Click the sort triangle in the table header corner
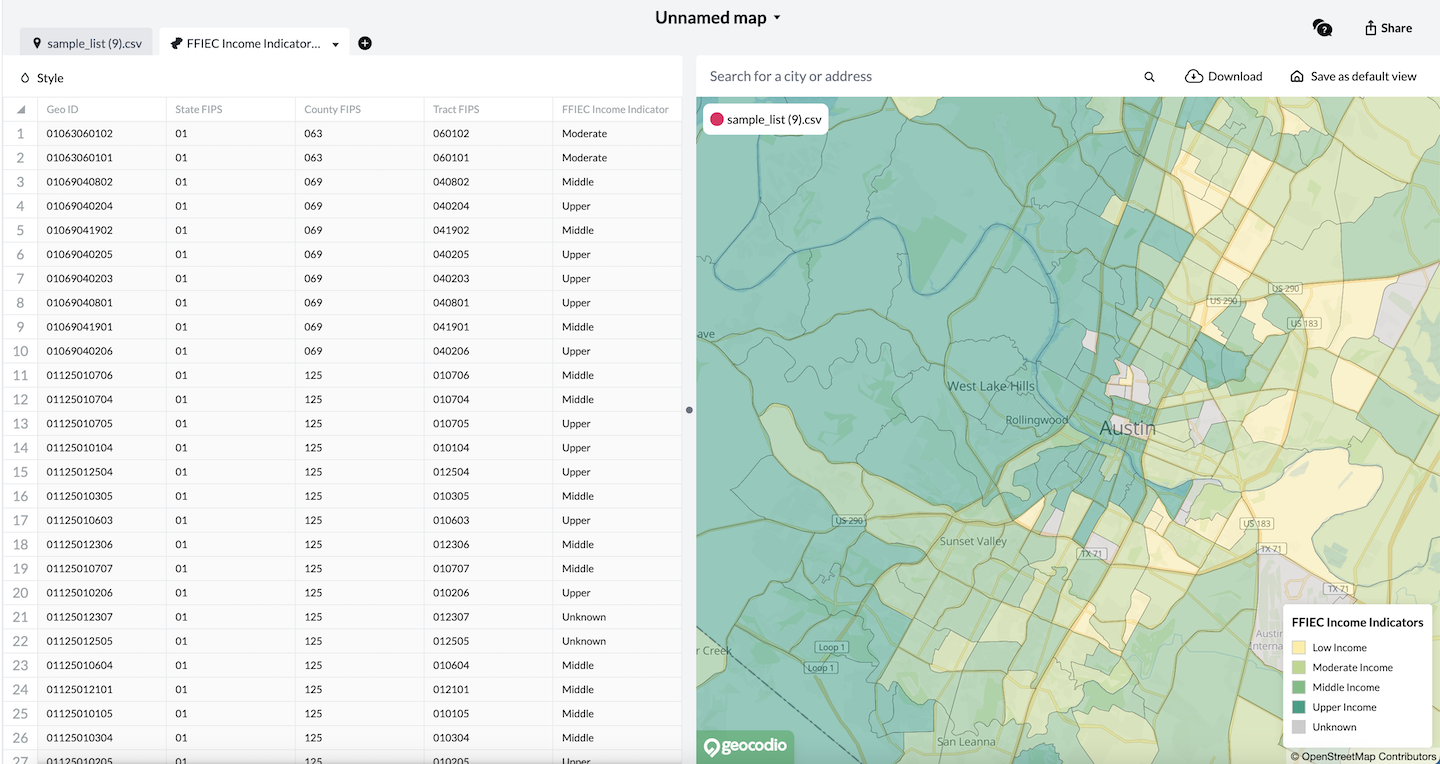The width and height of the screenshot is (1440, 764). coord(19,109)
